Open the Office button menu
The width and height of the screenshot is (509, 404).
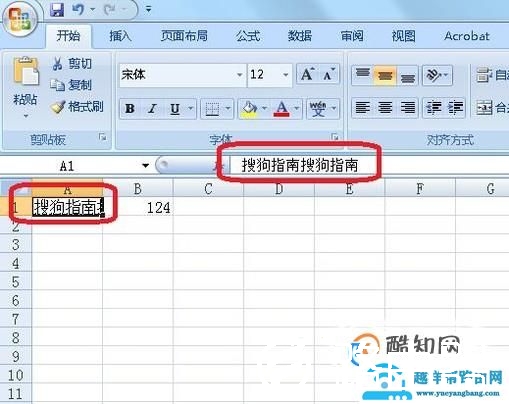pyautogui.click(x=20, y=18)
